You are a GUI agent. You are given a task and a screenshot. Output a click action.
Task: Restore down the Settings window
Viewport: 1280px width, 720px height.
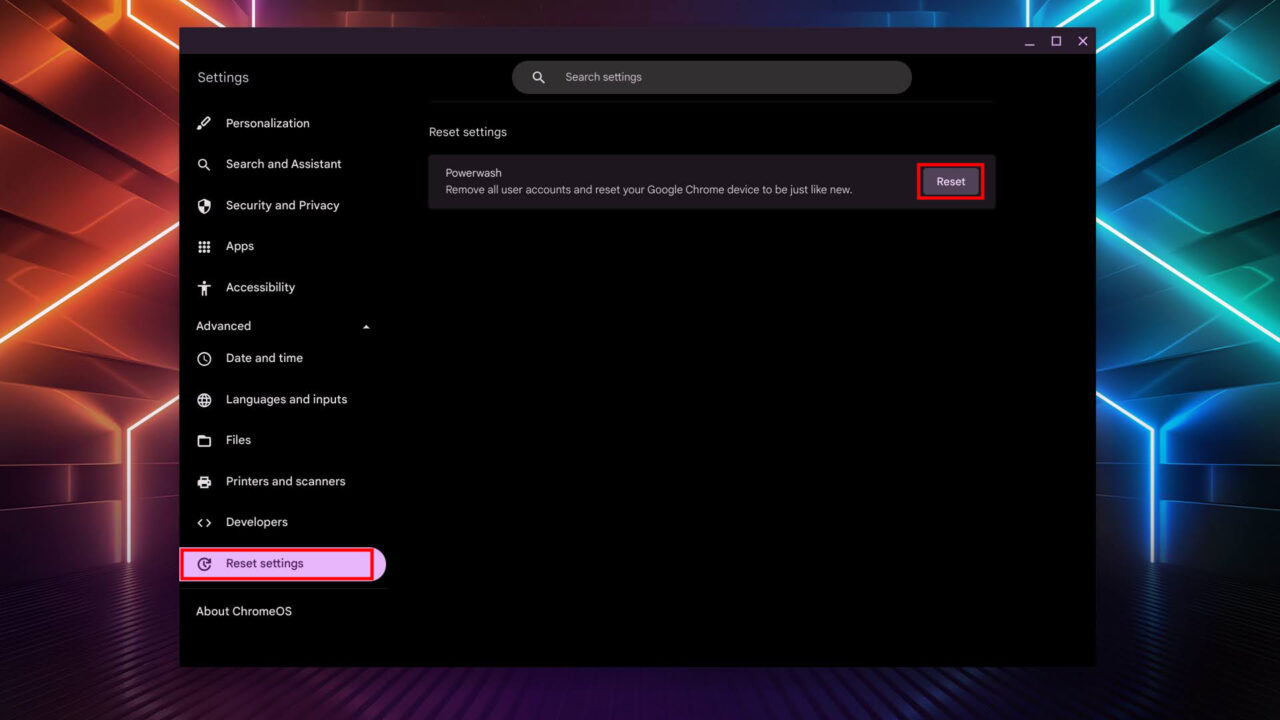(1056, 41)
